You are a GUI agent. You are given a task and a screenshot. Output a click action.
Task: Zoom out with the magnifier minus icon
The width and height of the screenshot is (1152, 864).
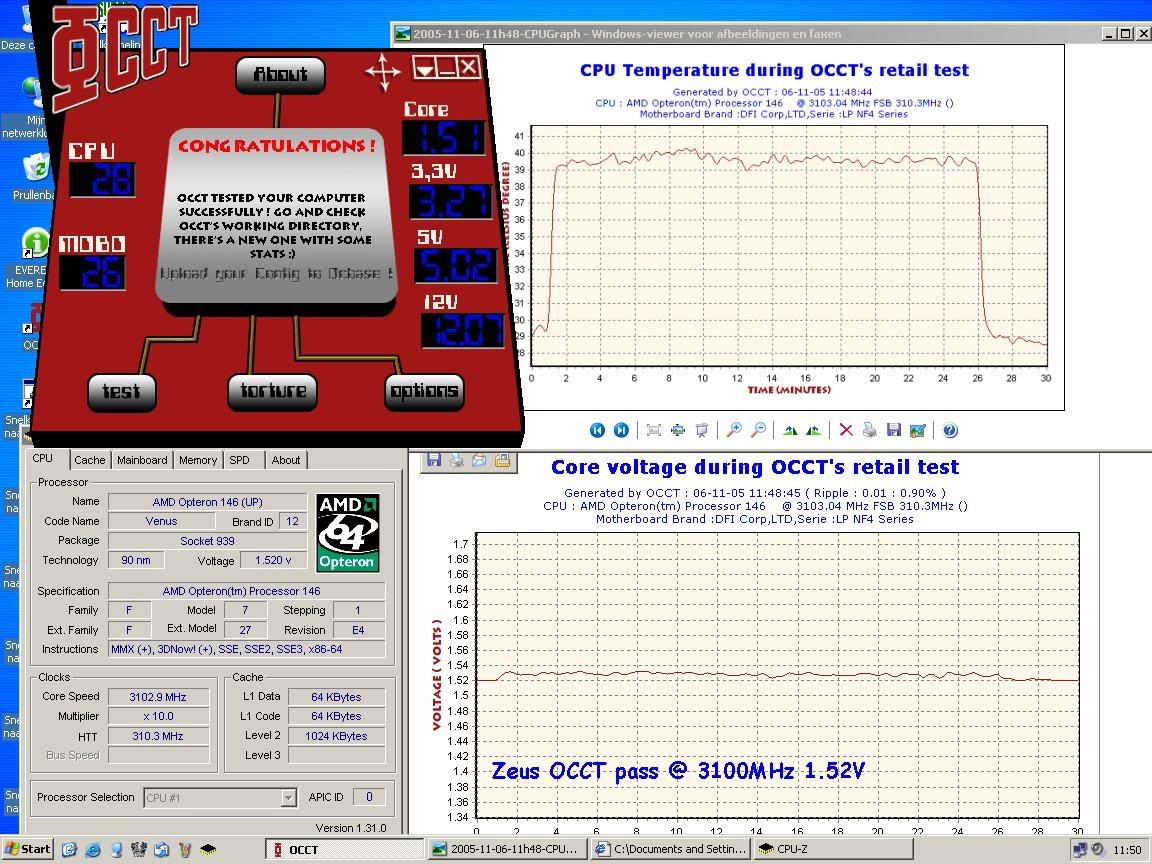coord(758,431)
